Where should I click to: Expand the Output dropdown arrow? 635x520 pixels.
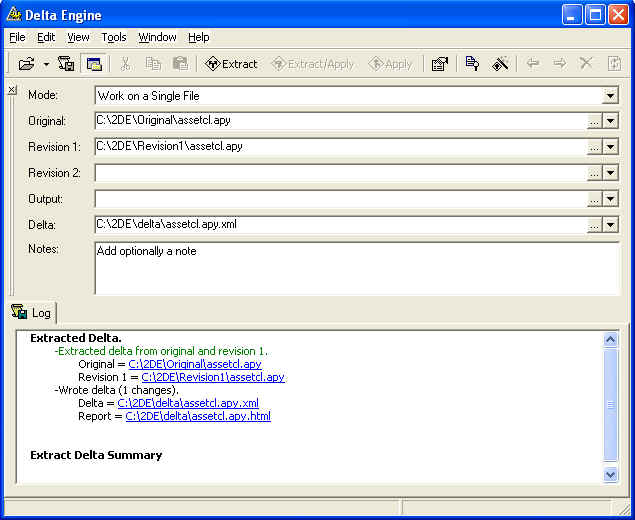(610, 199)
